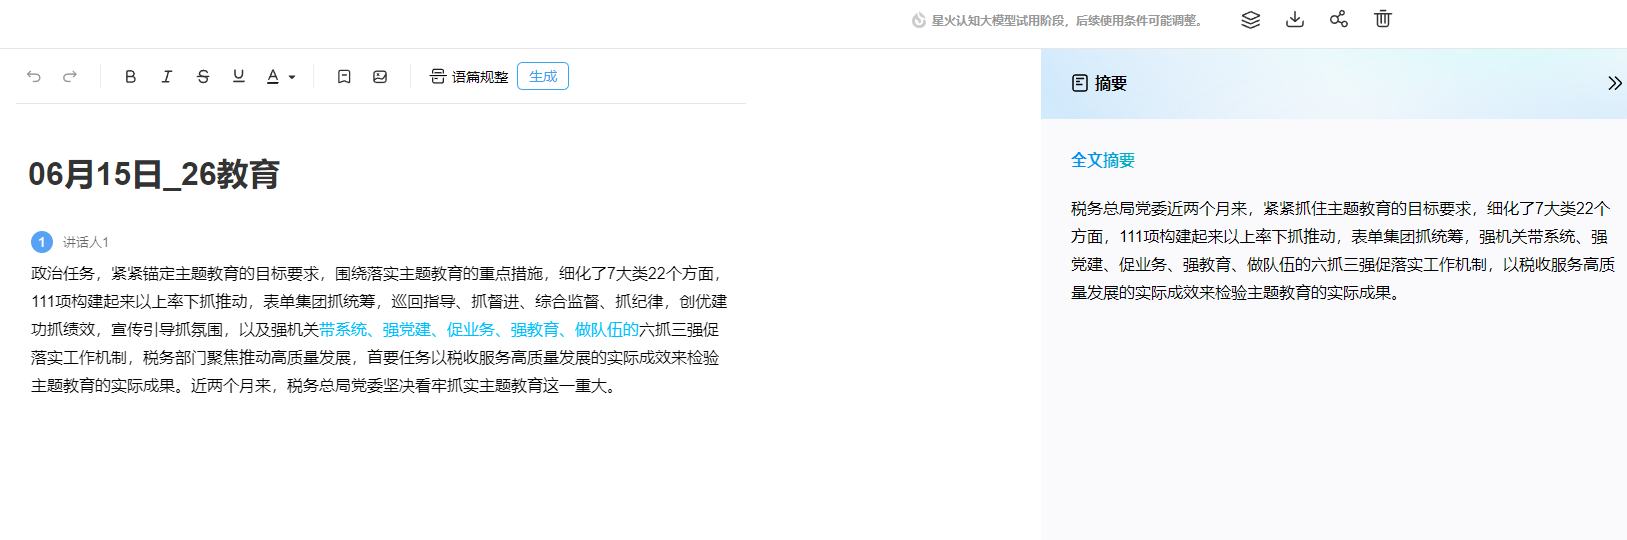Redo the last edit

pos(70,76)
